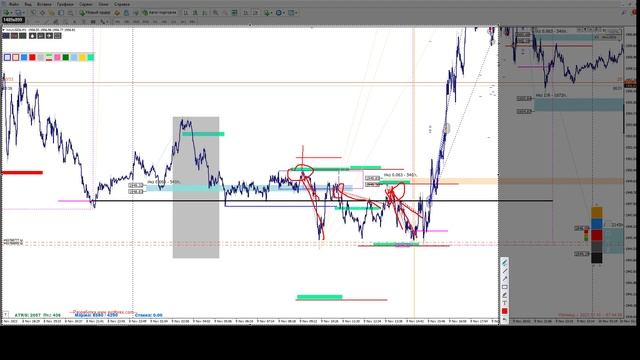Open the Справка menu
The width and height of the screenshot is (640, 360).
122,4
